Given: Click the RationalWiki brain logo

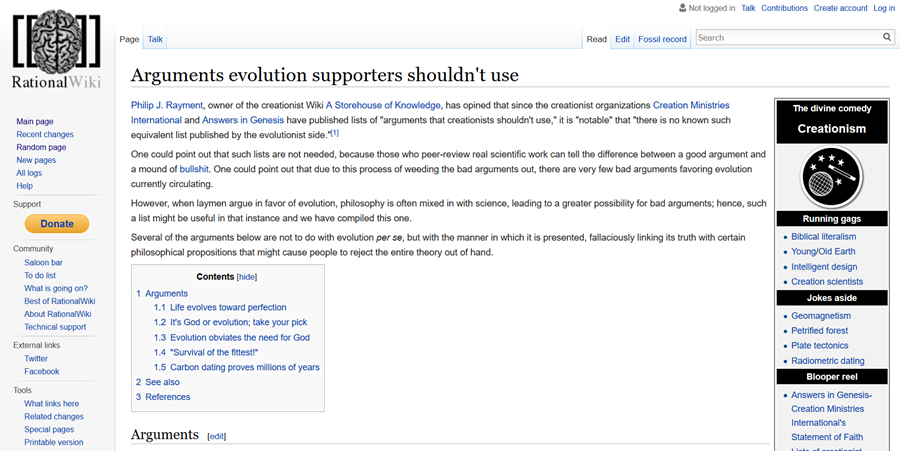Looking at the screenshot, I should click(x=56, y=52).
